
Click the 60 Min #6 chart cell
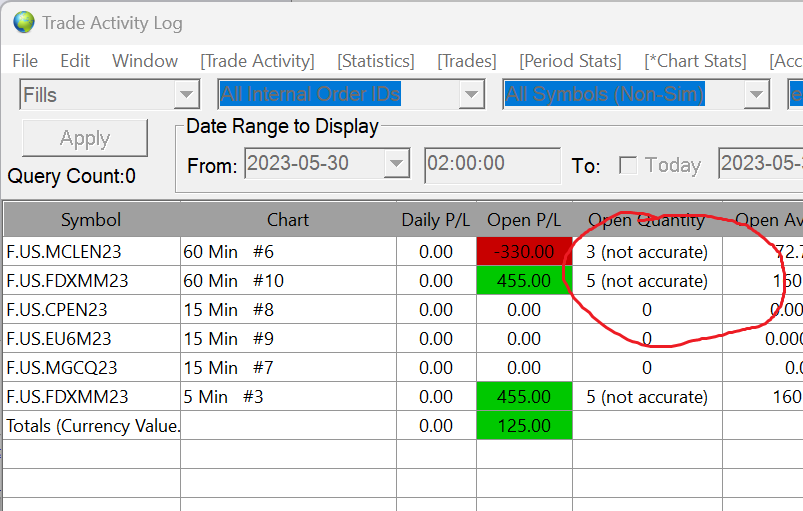[x=288, y=252]
